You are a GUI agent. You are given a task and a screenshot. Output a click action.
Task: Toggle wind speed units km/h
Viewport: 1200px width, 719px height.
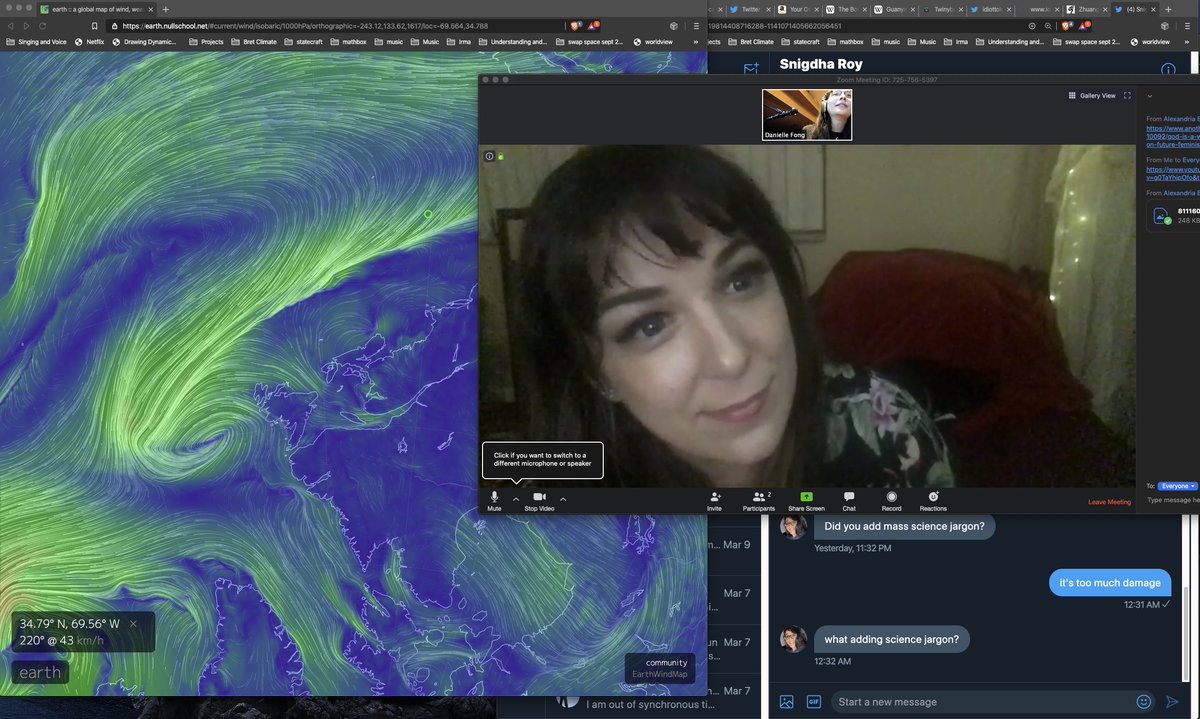[x=90, y=640]
